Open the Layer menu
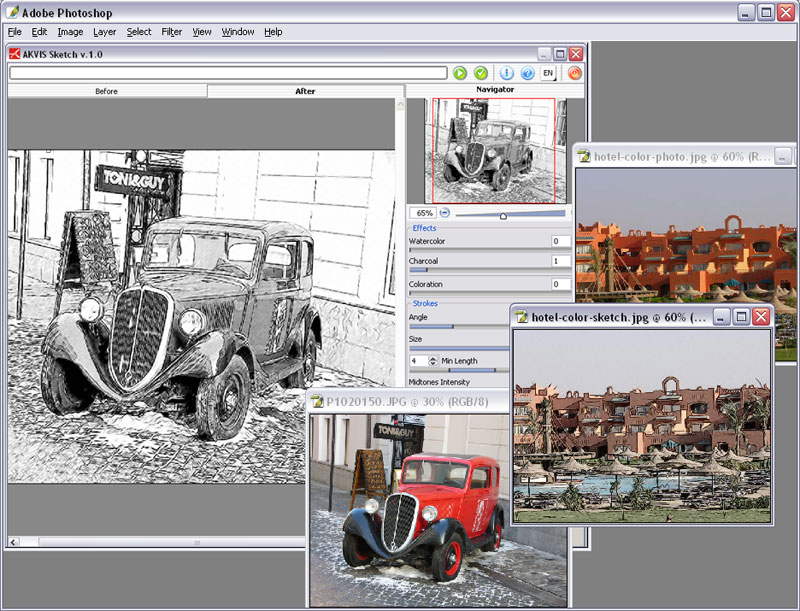 pyautogui.click(x=105, y=32)
